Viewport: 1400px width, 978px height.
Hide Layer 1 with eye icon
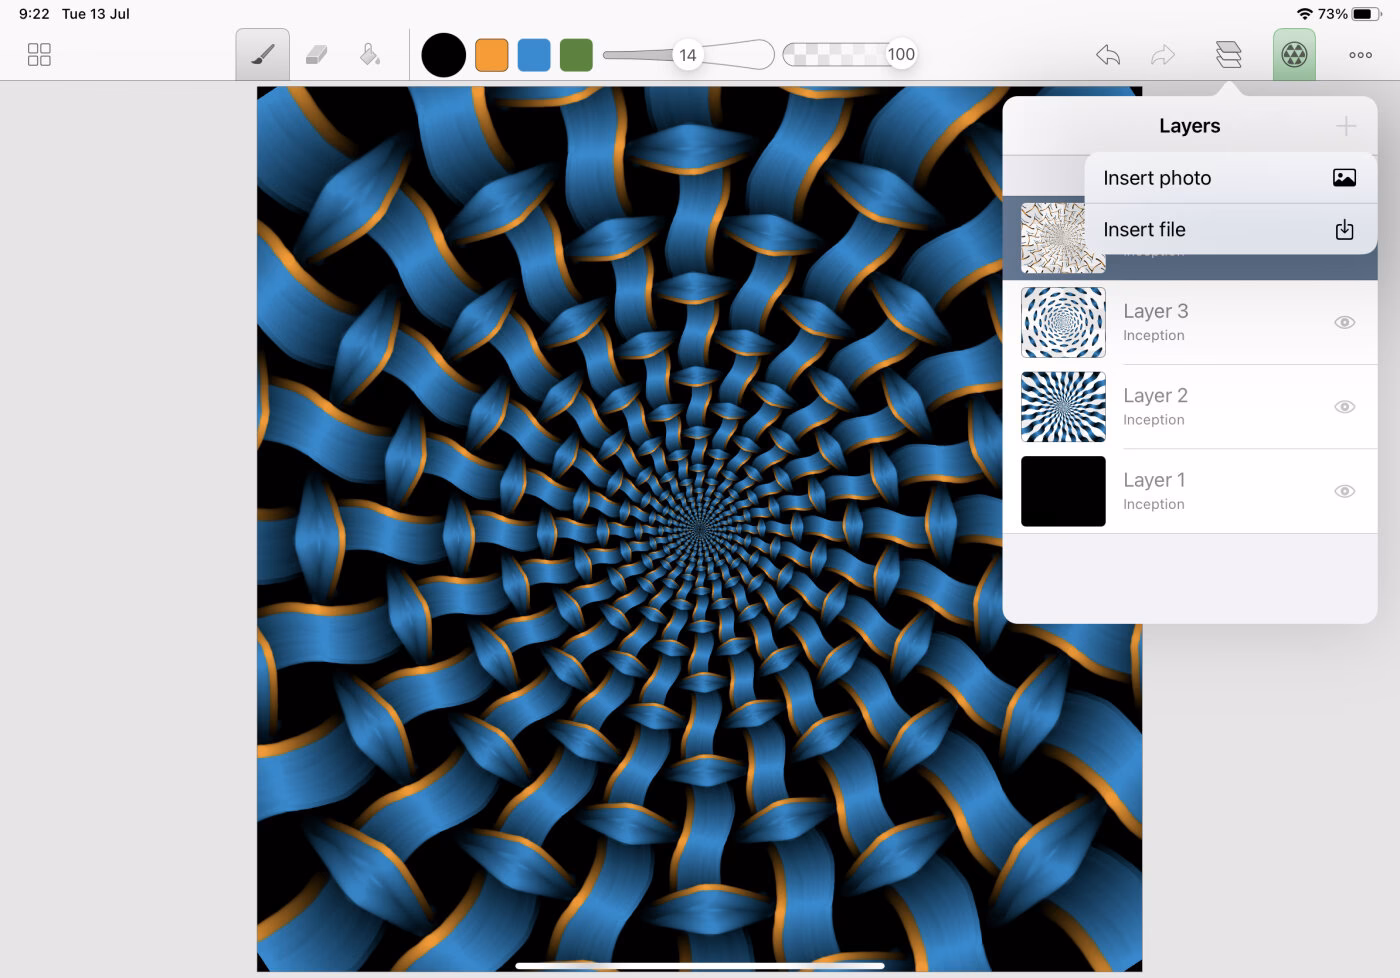pos(1345,491)
